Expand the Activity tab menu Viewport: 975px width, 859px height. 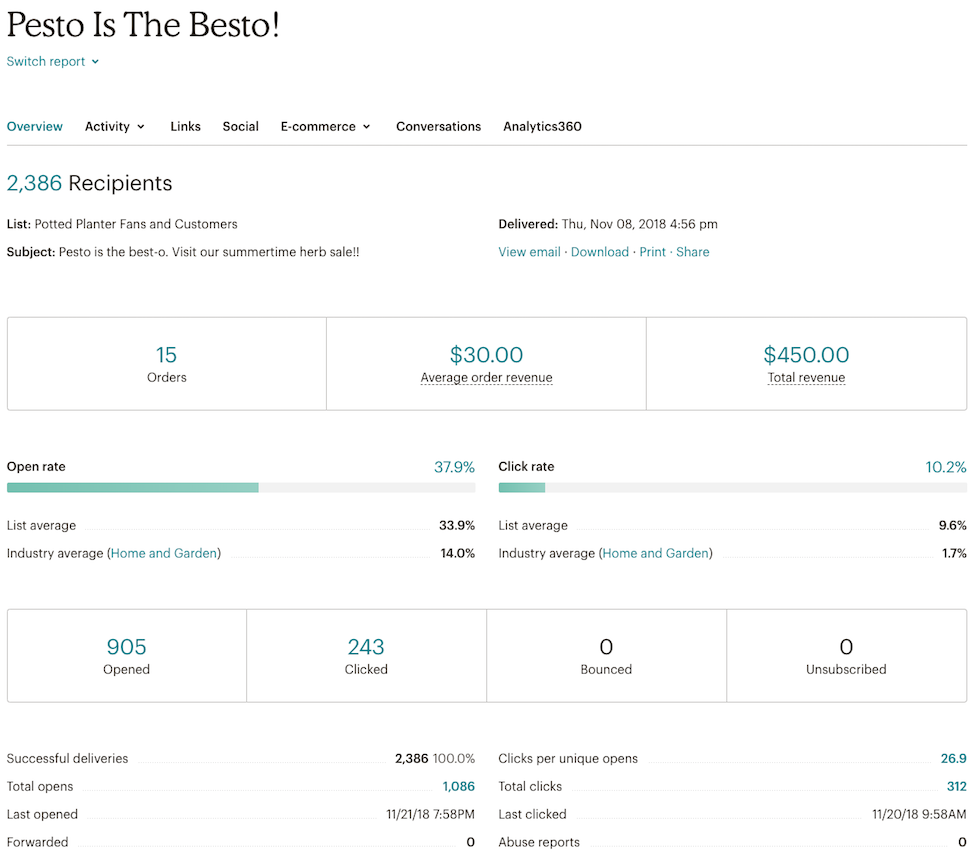pos(115,127)
